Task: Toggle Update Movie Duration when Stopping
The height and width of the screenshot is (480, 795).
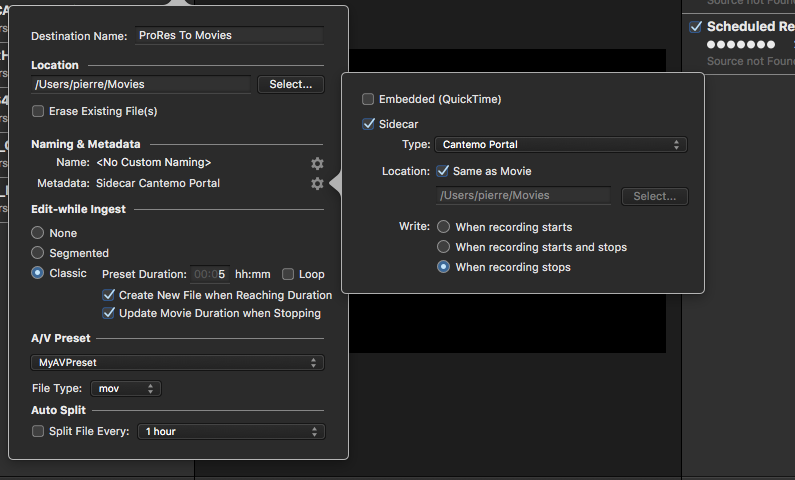Action: point(109,313)
